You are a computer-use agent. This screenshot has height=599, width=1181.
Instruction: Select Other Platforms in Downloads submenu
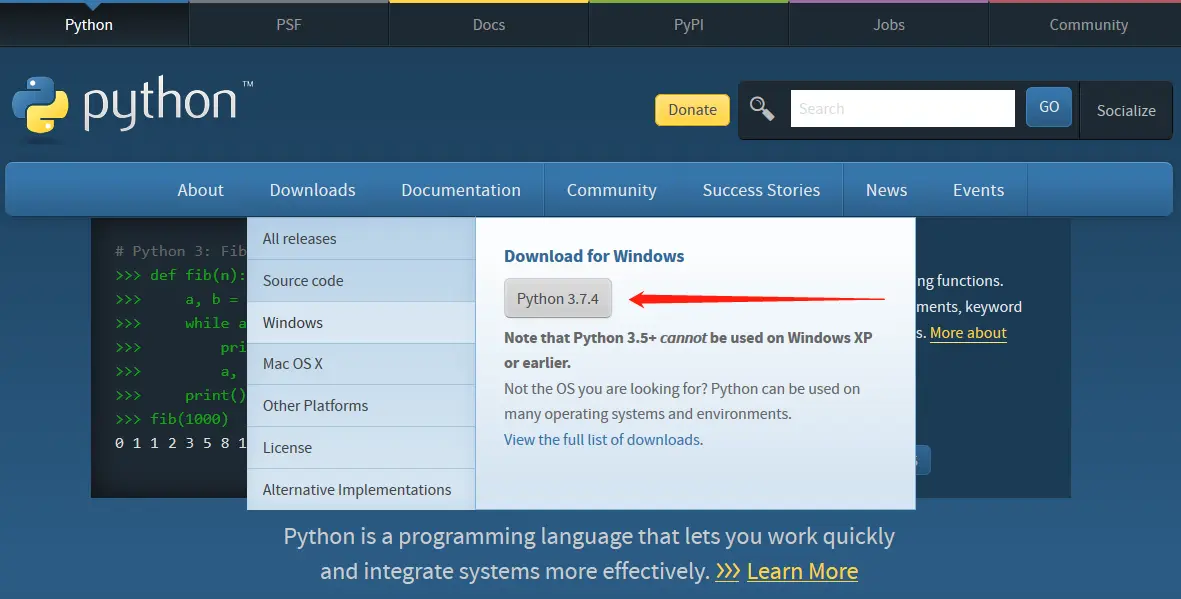[x=361, y=405]
